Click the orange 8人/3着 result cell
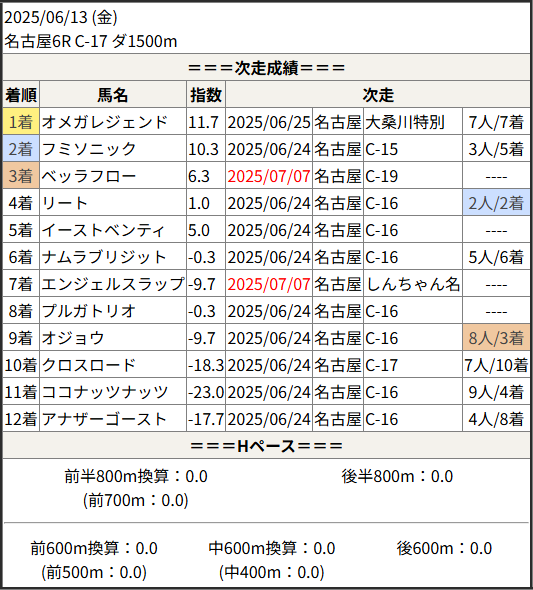533x590 pixels. coord(496,338)
